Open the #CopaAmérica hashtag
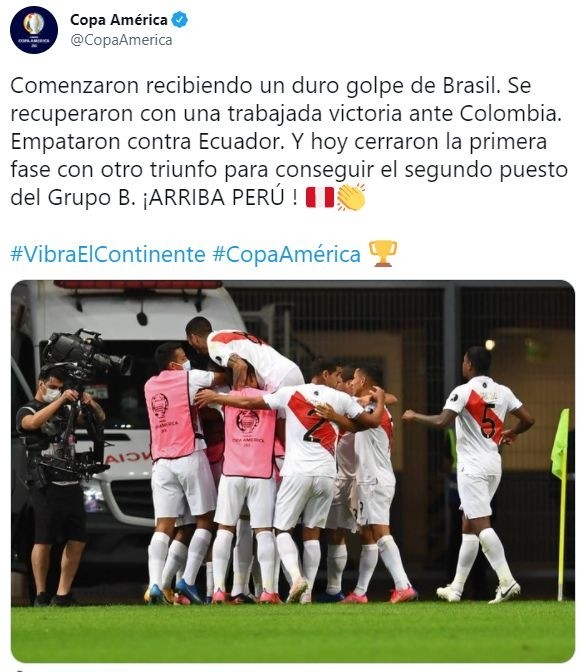 287,254
